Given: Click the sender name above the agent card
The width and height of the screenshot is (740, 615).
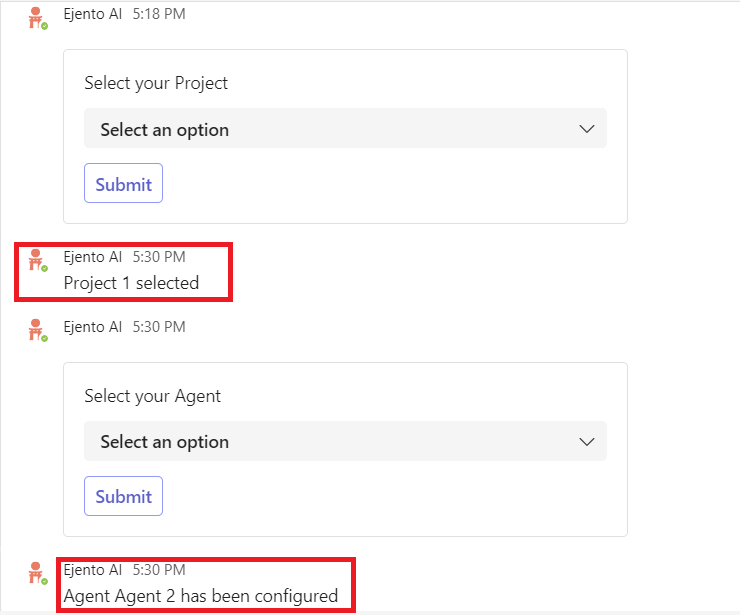Looking at the screenshot, I should (x=92, y=327).
